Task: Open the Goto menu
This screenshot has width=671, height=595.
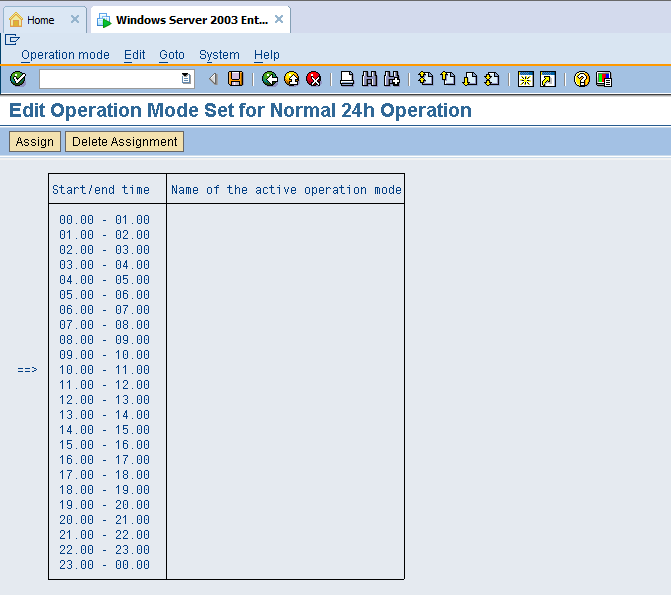Action: (172, 55)
